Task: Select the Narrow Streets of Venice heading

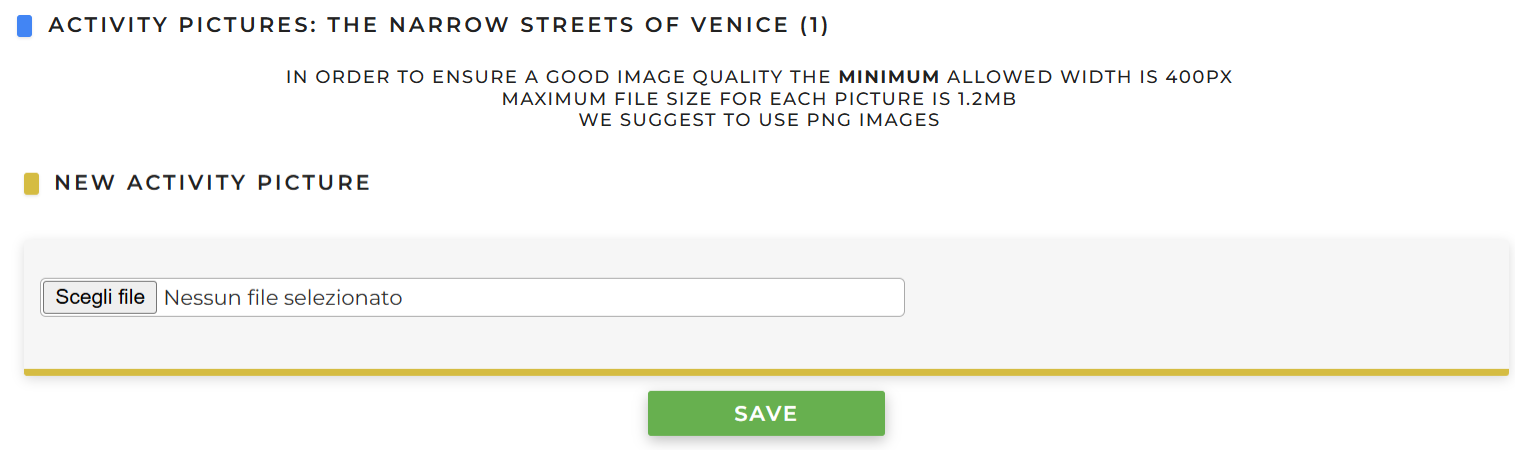Action: pos(438,25)
